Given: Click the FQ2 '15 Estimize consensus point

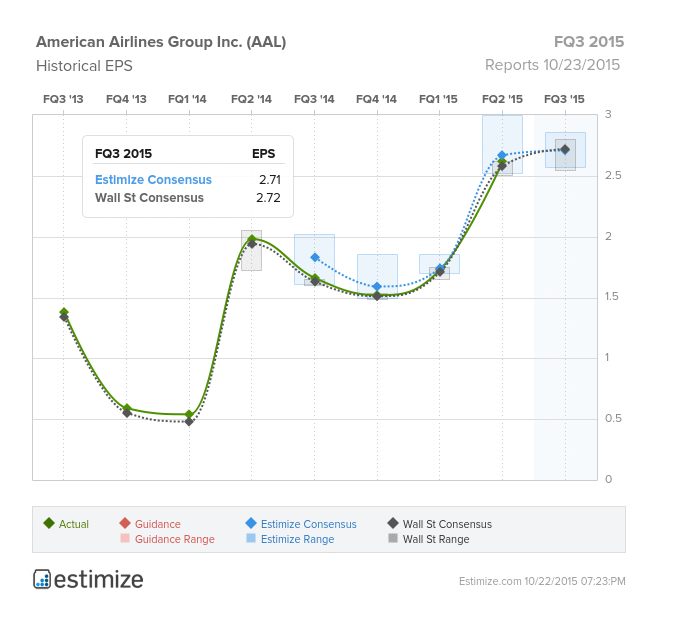Looking at the screenshot, I should (x=502, y=155).
